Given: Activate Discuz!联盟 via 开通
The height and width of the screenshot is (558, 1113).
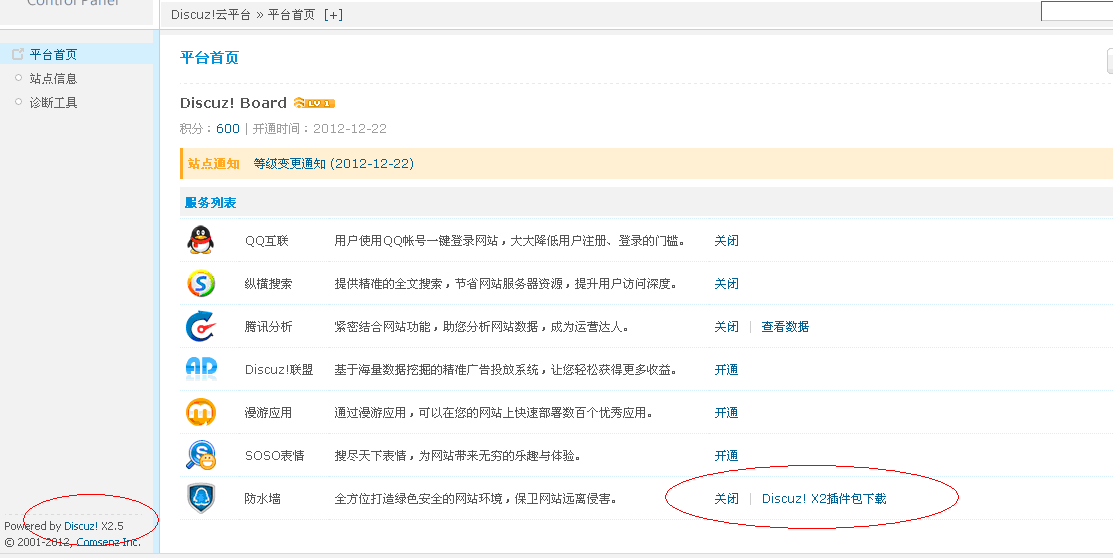Looking at the screenshot, I should point(726,370).
